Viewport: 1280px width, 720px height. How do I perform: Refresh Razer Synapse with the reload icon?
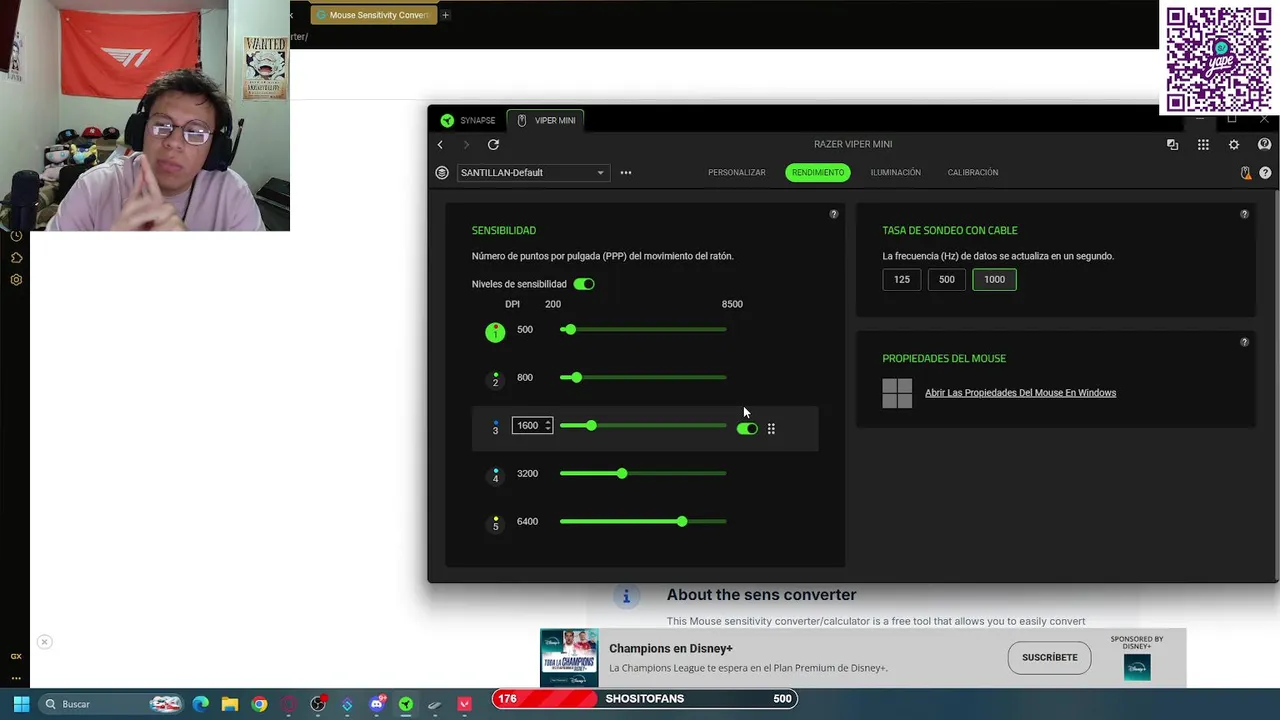pos(493,145)
